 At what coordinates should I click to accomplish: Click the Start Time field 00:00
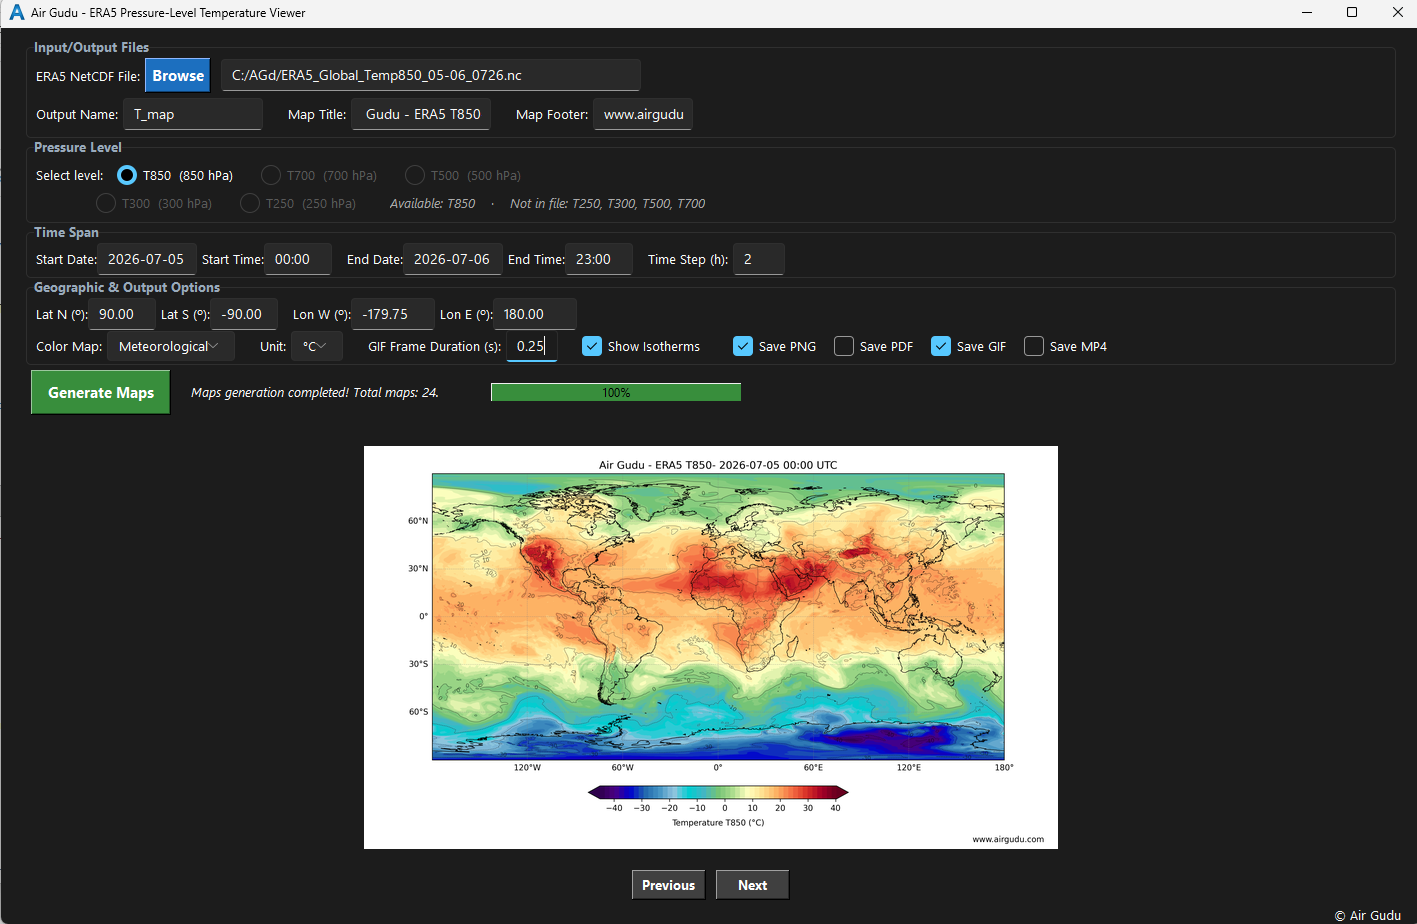tap(298, 259)
